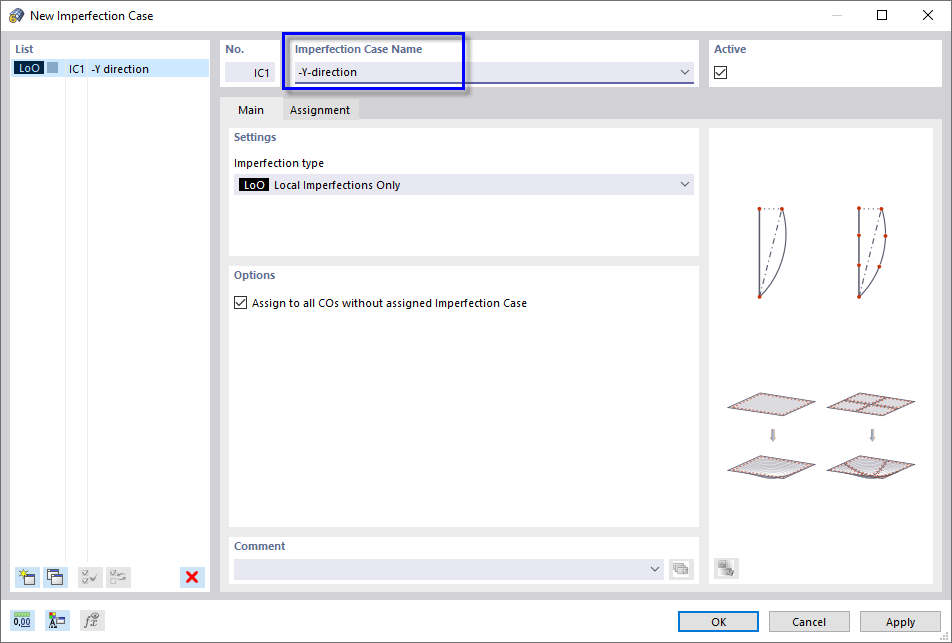
Task: Click the graphic settings icon below diagrams
Action: click(725, 567)
